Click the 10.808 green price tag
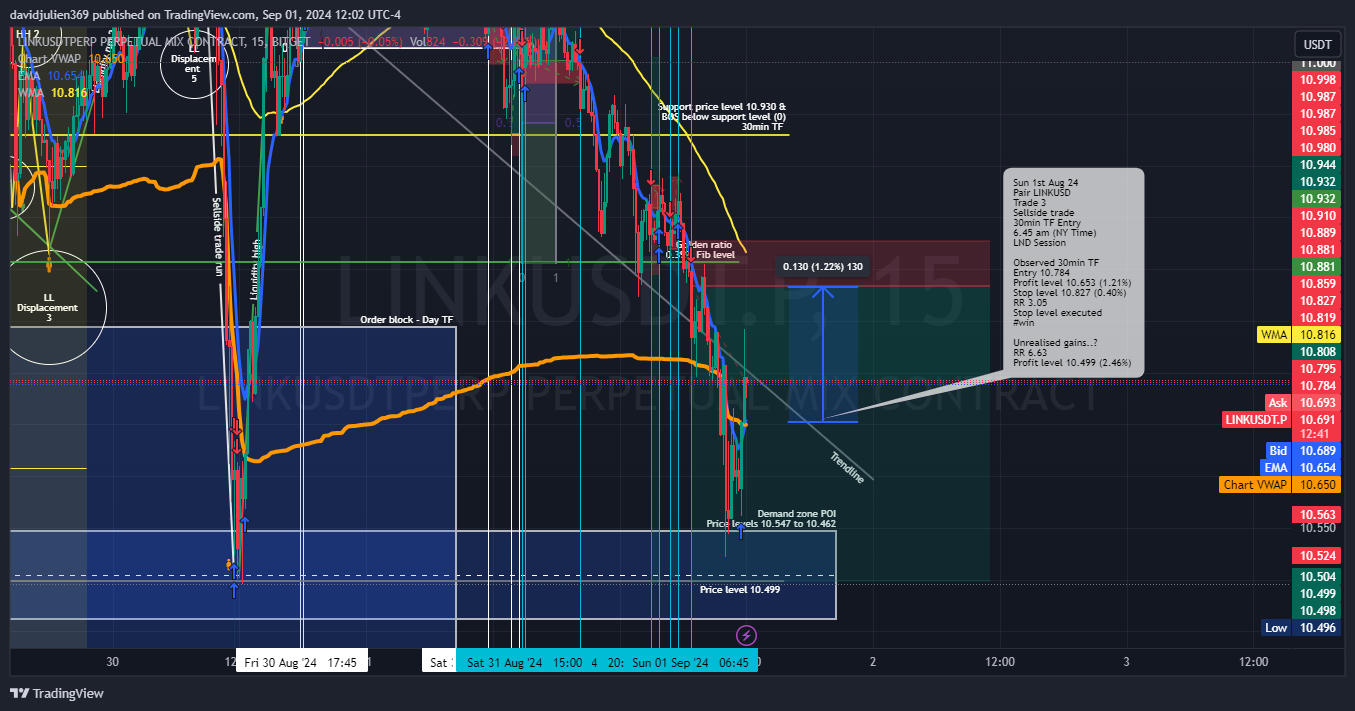 1318,352
